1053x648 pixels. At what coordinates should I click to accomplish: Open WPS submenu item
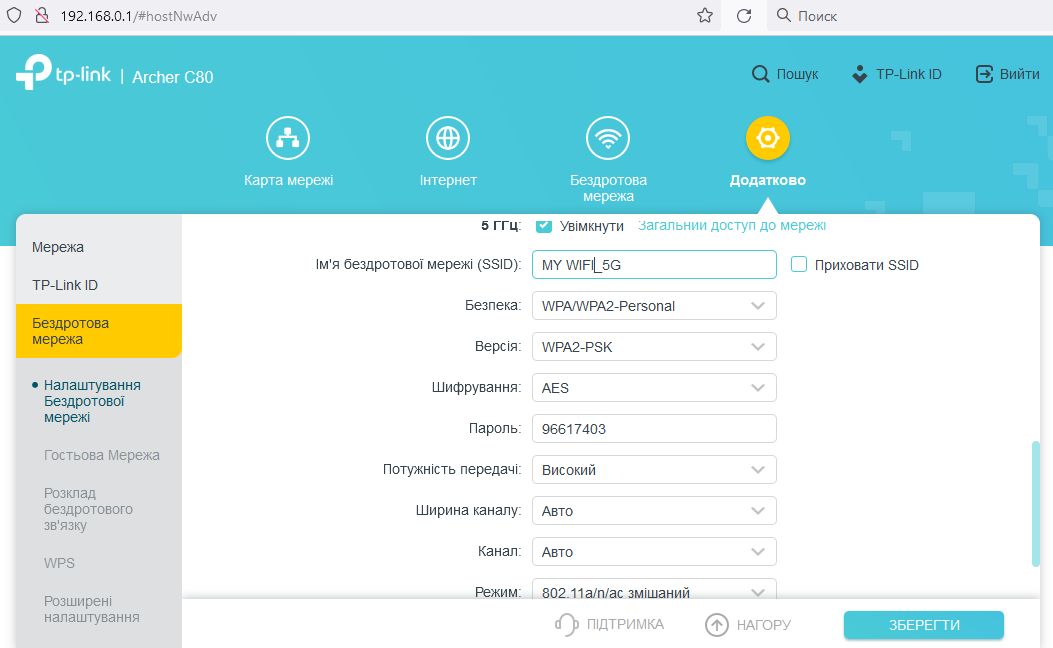59,563
